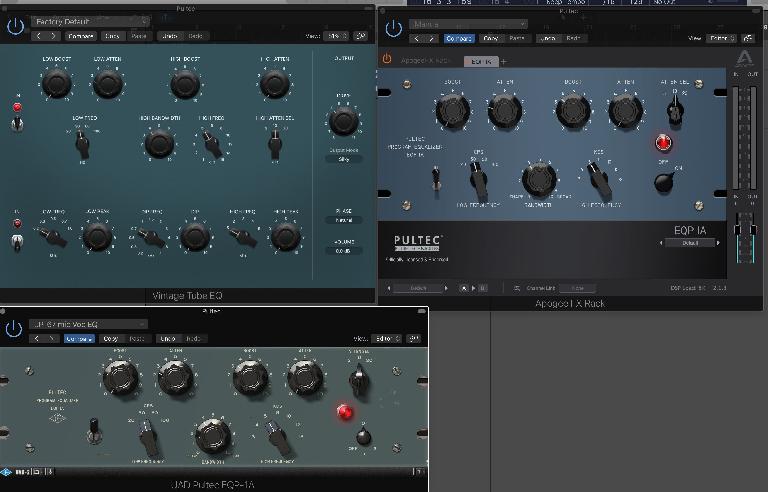The width and height of the screenshot is (768, 492).
Task: Click Undo in the UAD Pultec header
Action: (168, 339)
